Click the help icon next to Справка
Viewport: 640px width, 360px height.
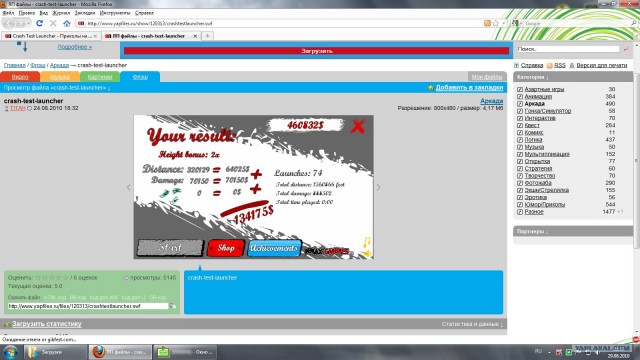(517, 65)
